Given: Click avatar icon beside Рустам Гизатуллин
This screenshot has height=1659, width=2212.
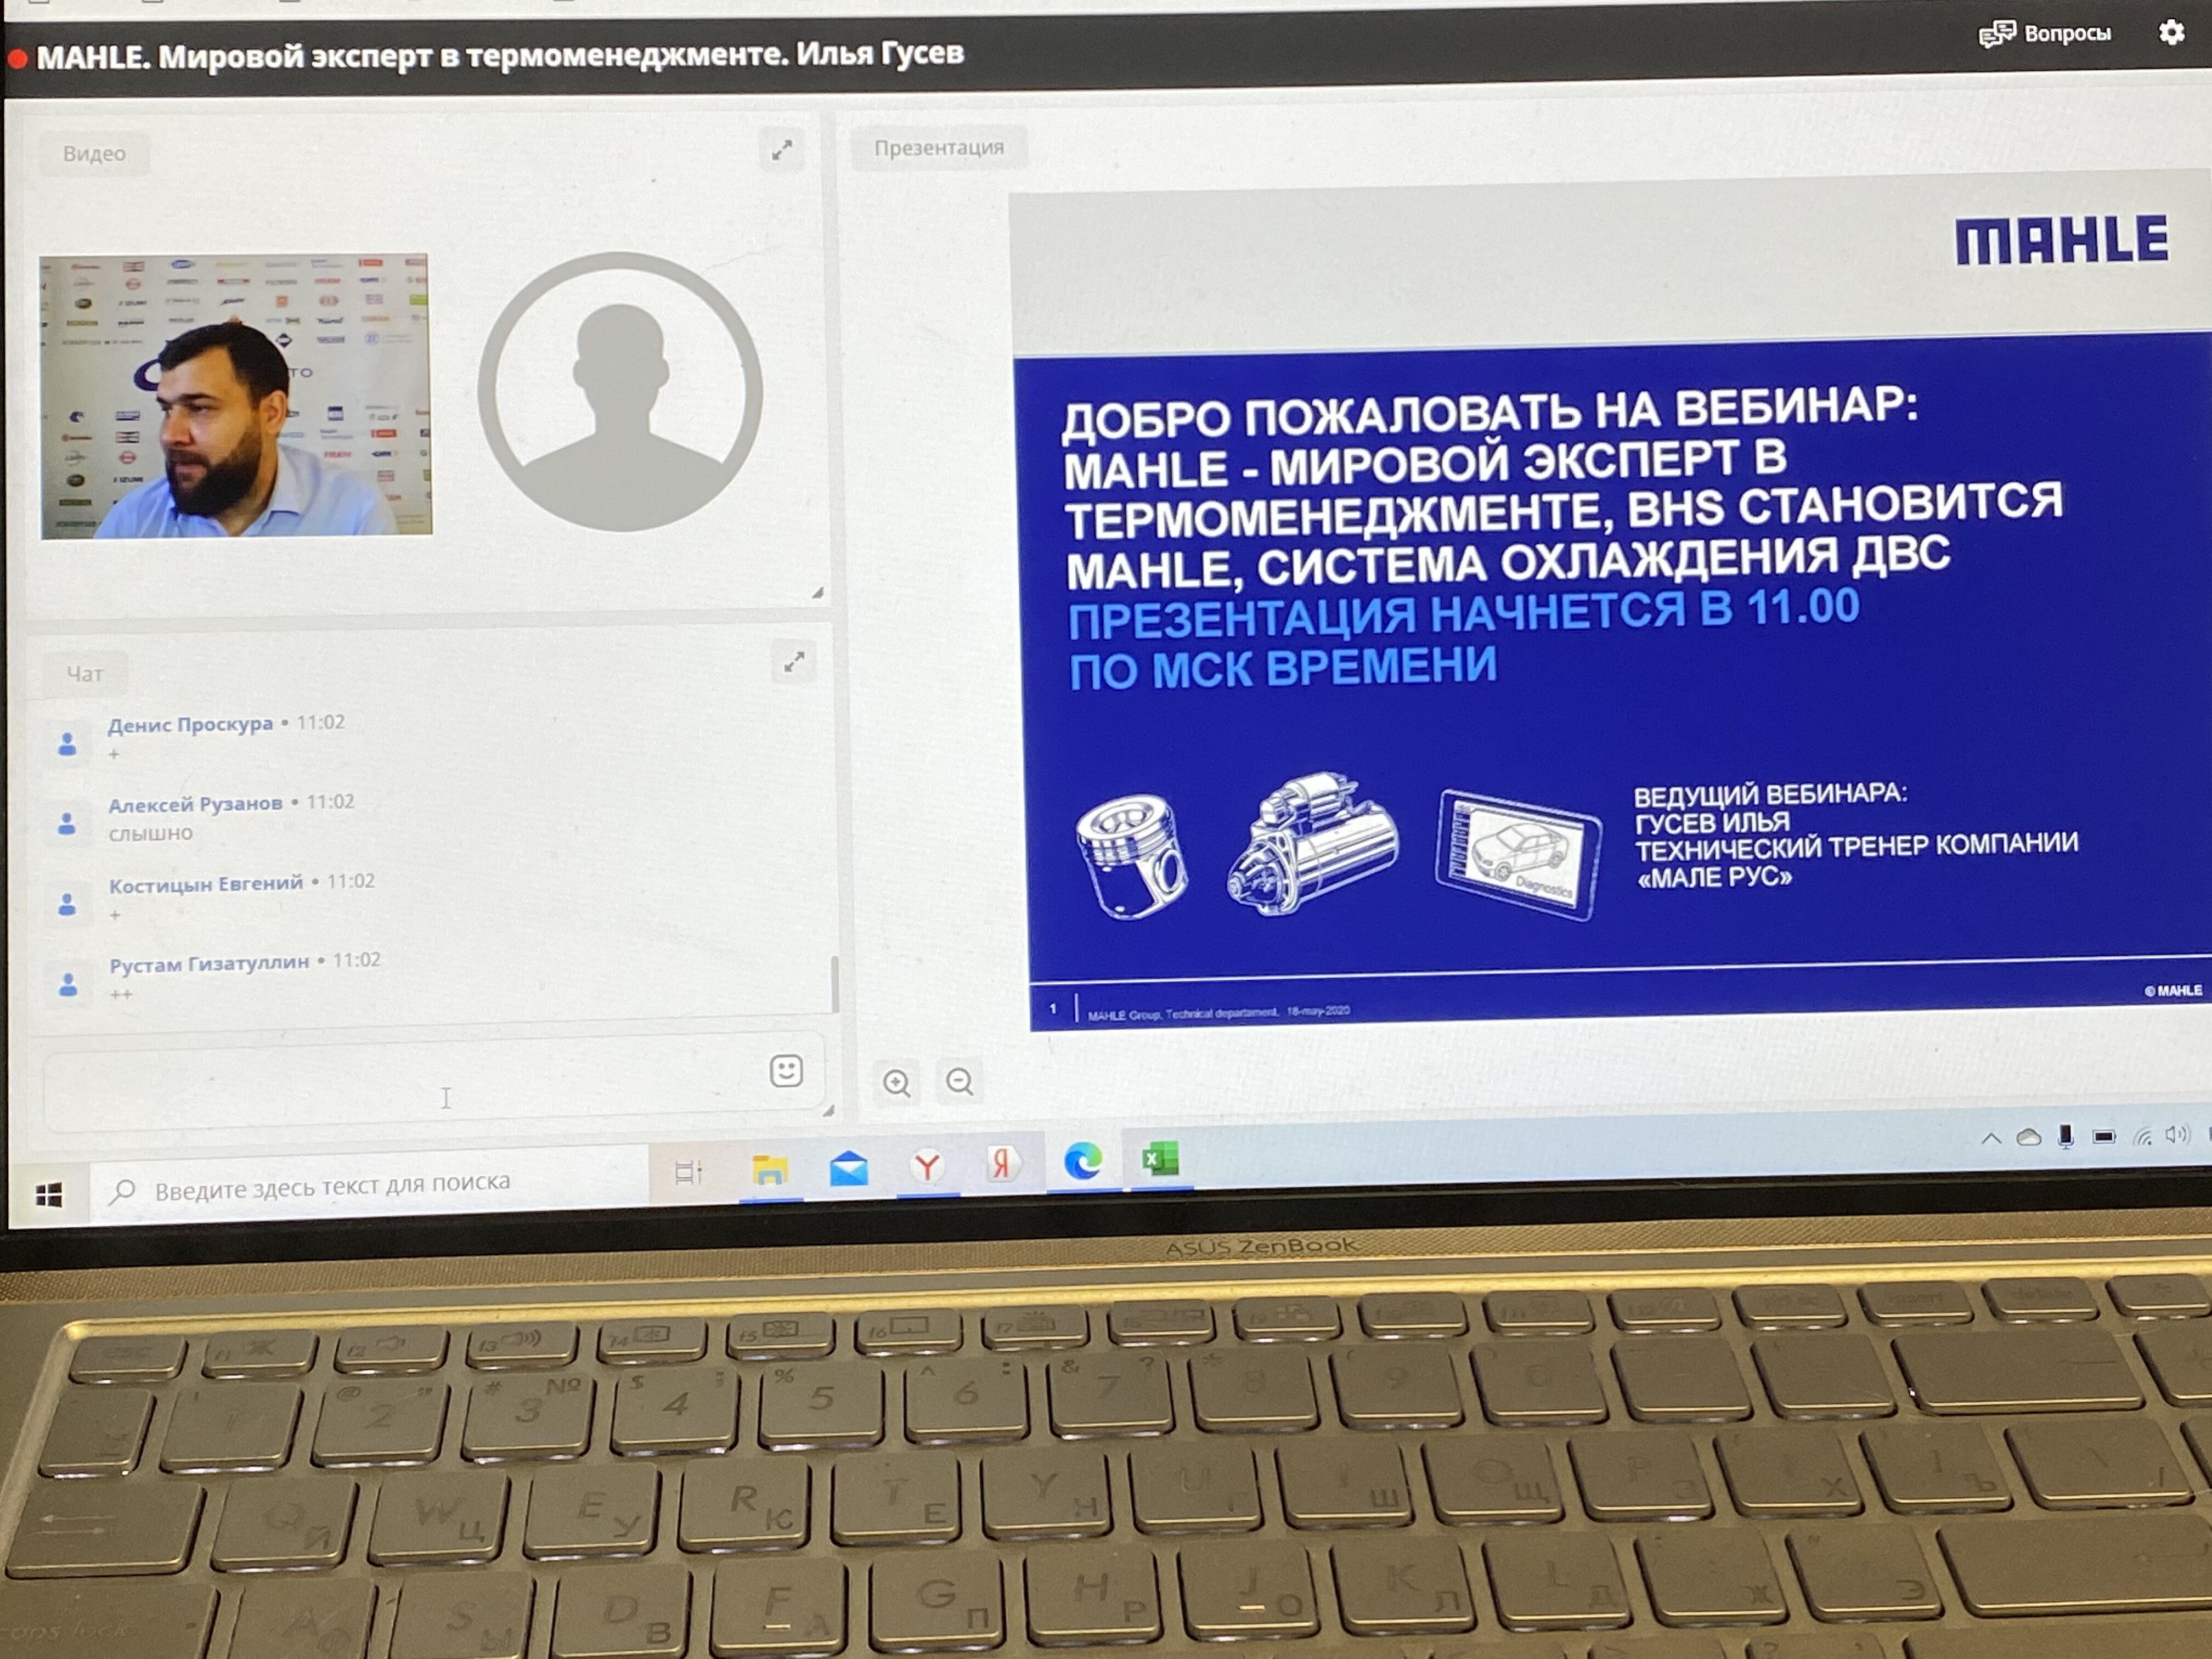Looking at the screenshot, I should (x=67, y=984).
